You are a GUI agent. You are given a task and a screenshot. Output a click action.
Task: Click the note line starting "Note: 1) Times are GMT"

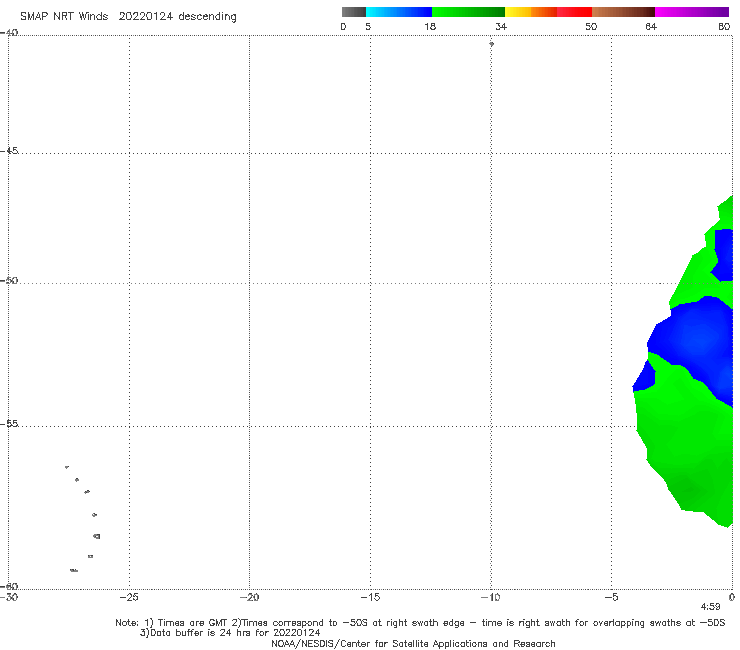tap(420, 623)
